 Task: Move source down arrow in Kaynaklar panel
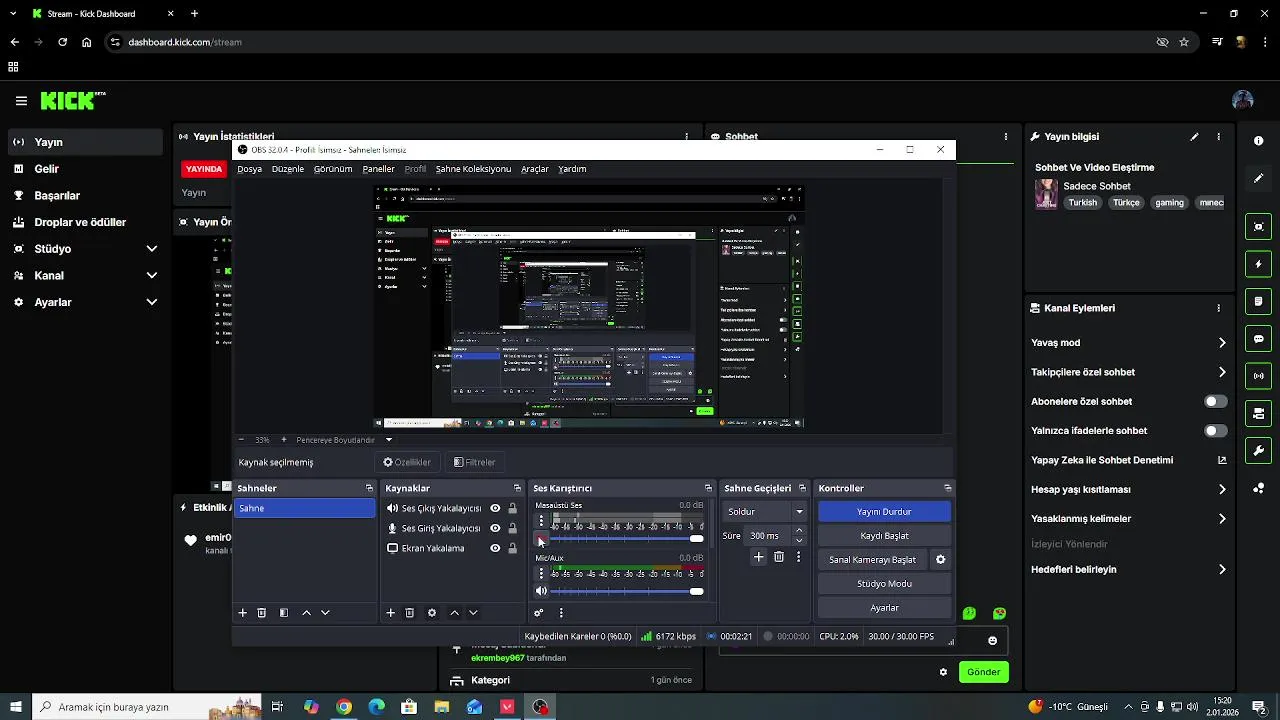473,613
